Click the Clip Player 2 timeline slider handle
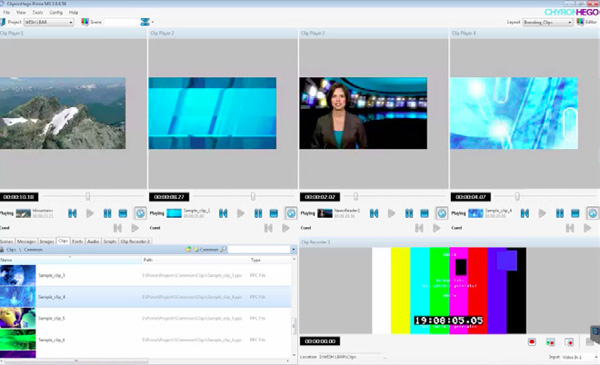 point(253,196)
